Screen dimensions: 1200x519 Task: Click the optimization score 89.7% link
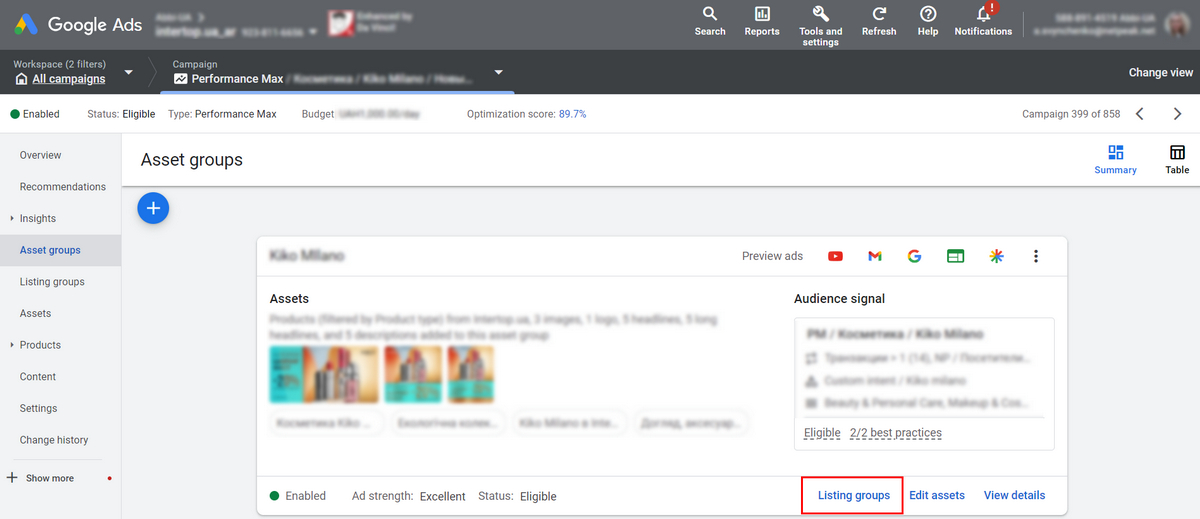coord(573,114)
